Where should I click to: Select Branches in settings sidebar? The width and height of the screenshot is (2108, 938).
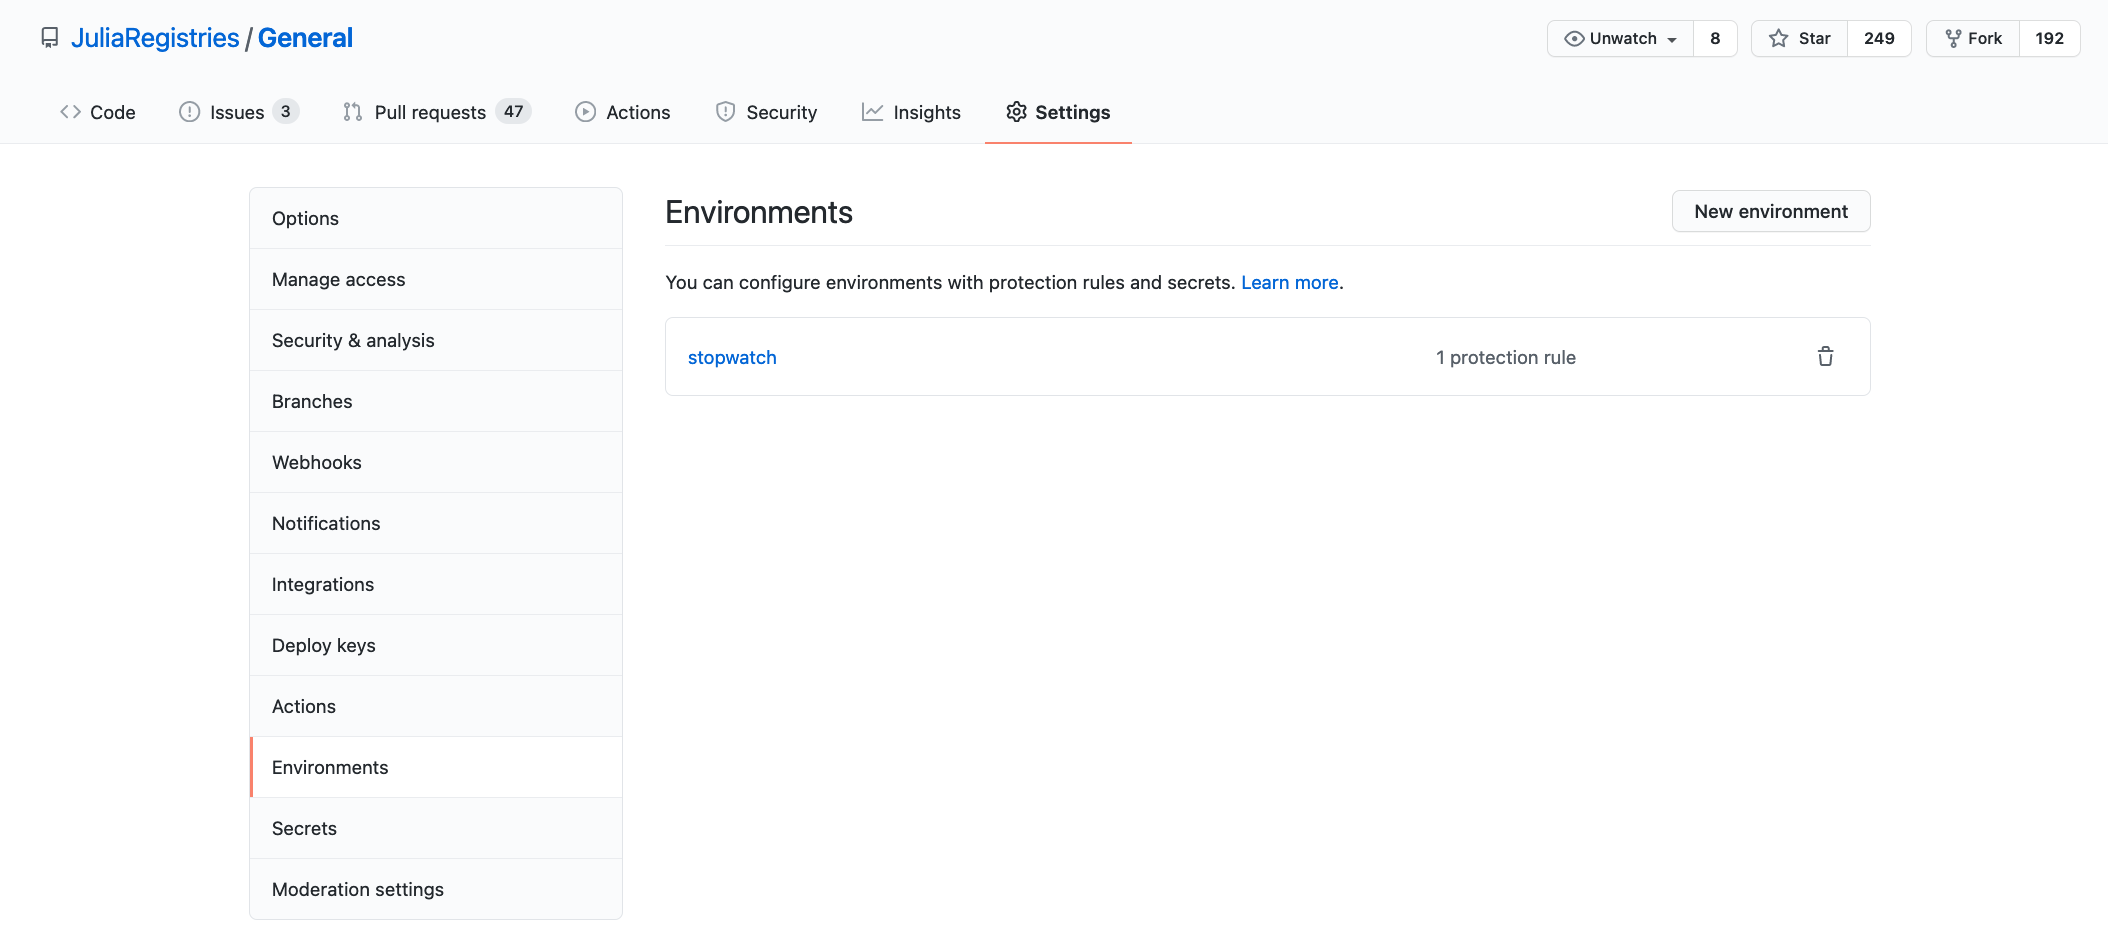click(312, 401)
